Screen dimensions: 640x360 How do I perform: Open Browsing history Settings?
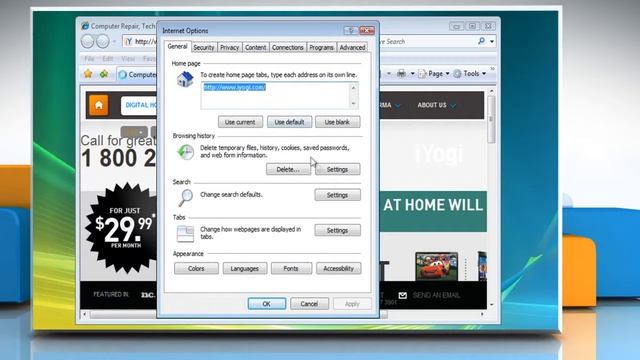pos(337,169)
